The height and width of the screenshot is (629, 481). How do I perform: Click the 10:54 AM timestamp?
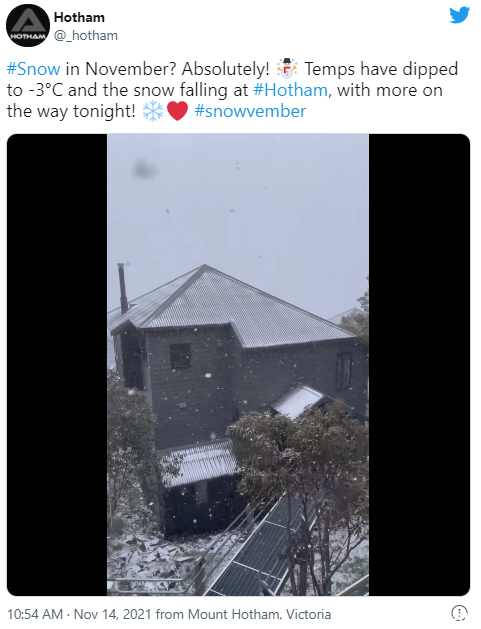[x=35, y=614]
